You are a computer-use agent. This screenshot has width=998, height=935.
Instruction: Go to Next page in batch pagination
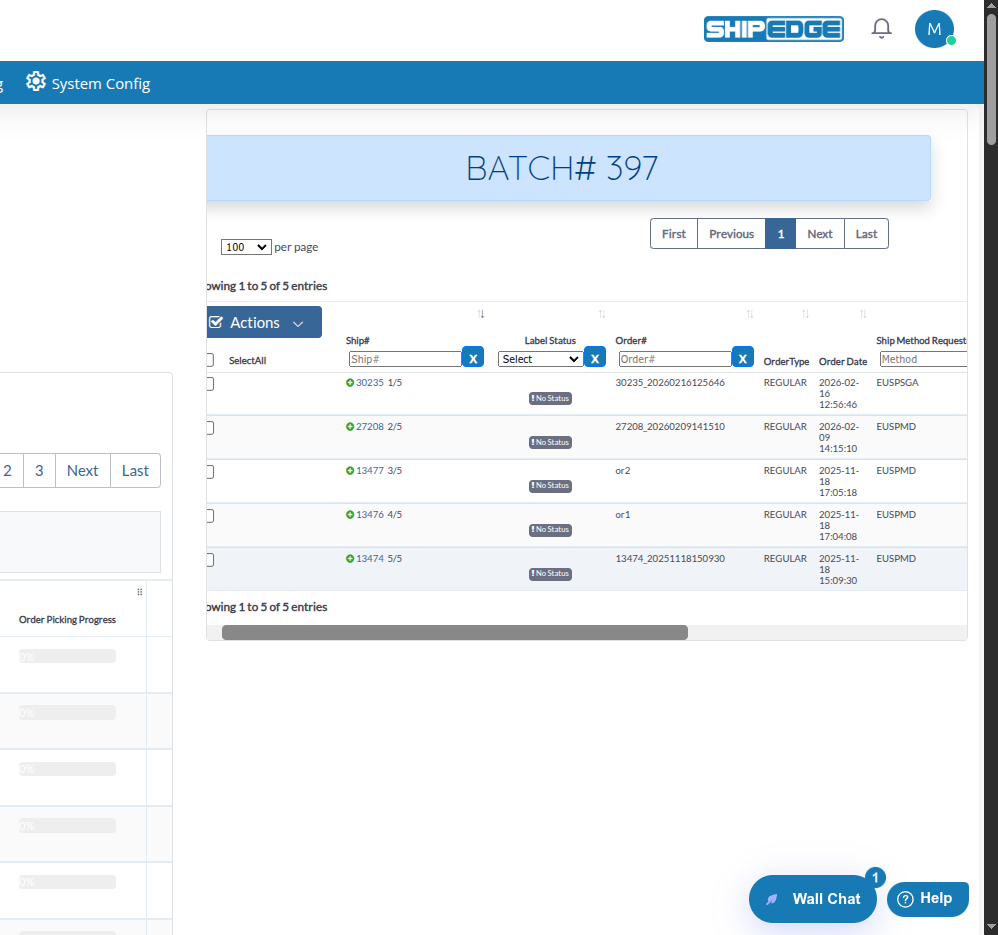point(820,234)
